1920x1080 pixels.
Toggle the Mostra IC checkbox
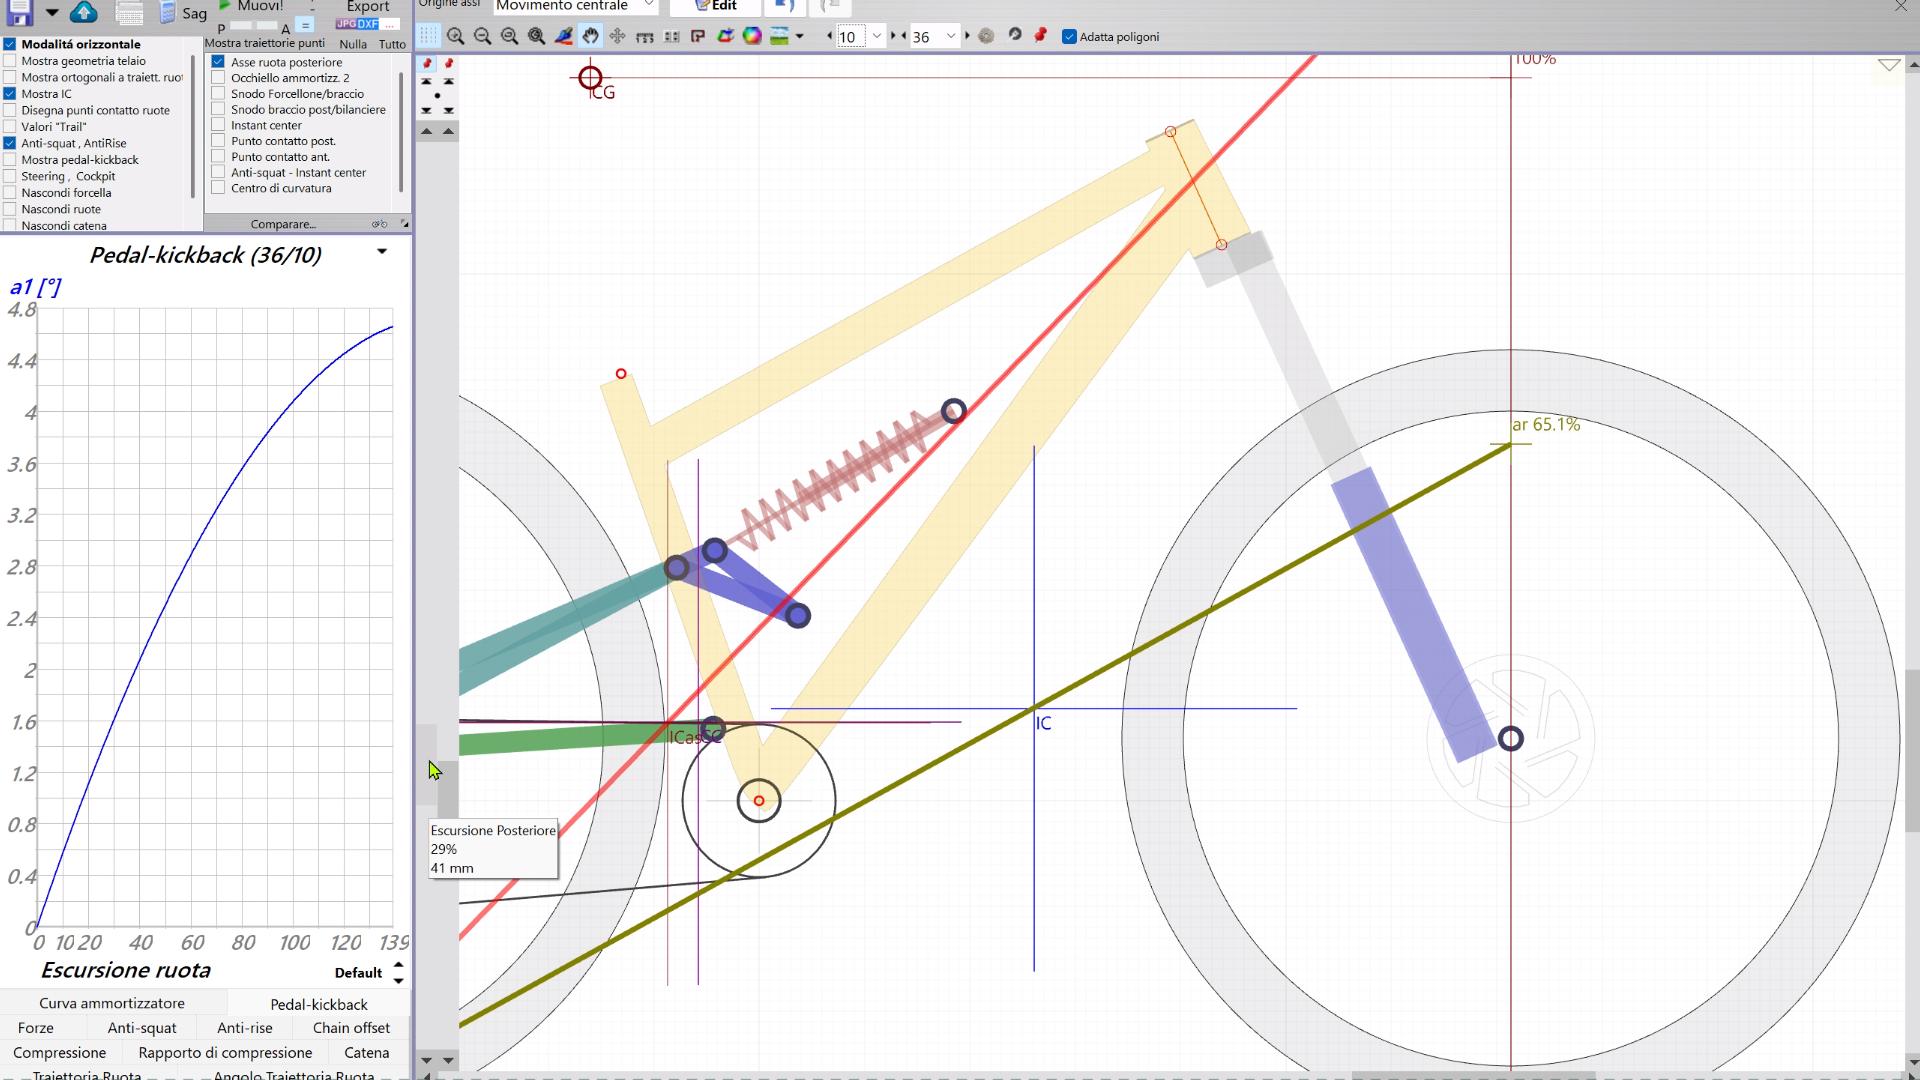(10, 94)
